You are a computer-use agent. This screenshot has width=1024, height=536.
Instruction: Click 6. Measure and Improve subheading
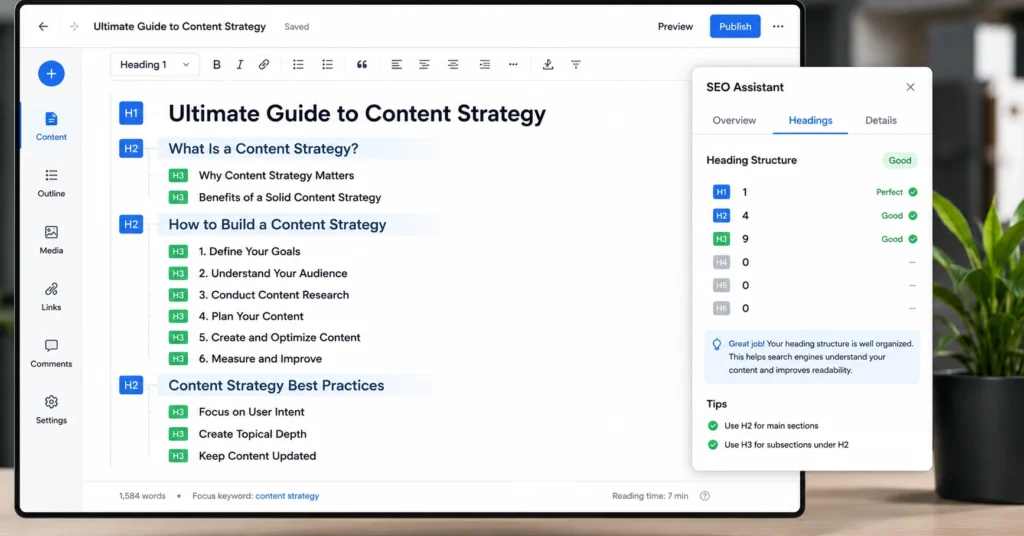pyautogui.click(x=261, y=359)
